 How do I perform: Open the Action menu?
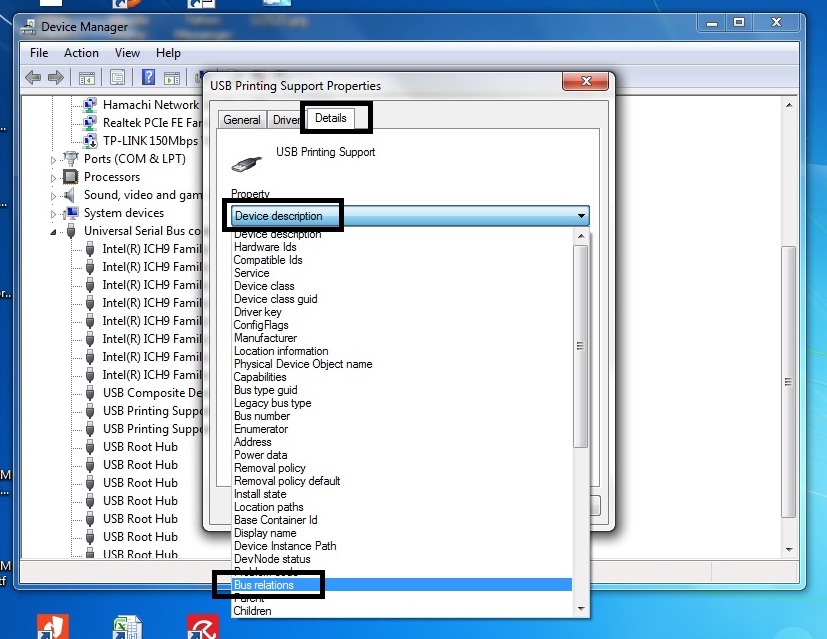coord(81,53)
